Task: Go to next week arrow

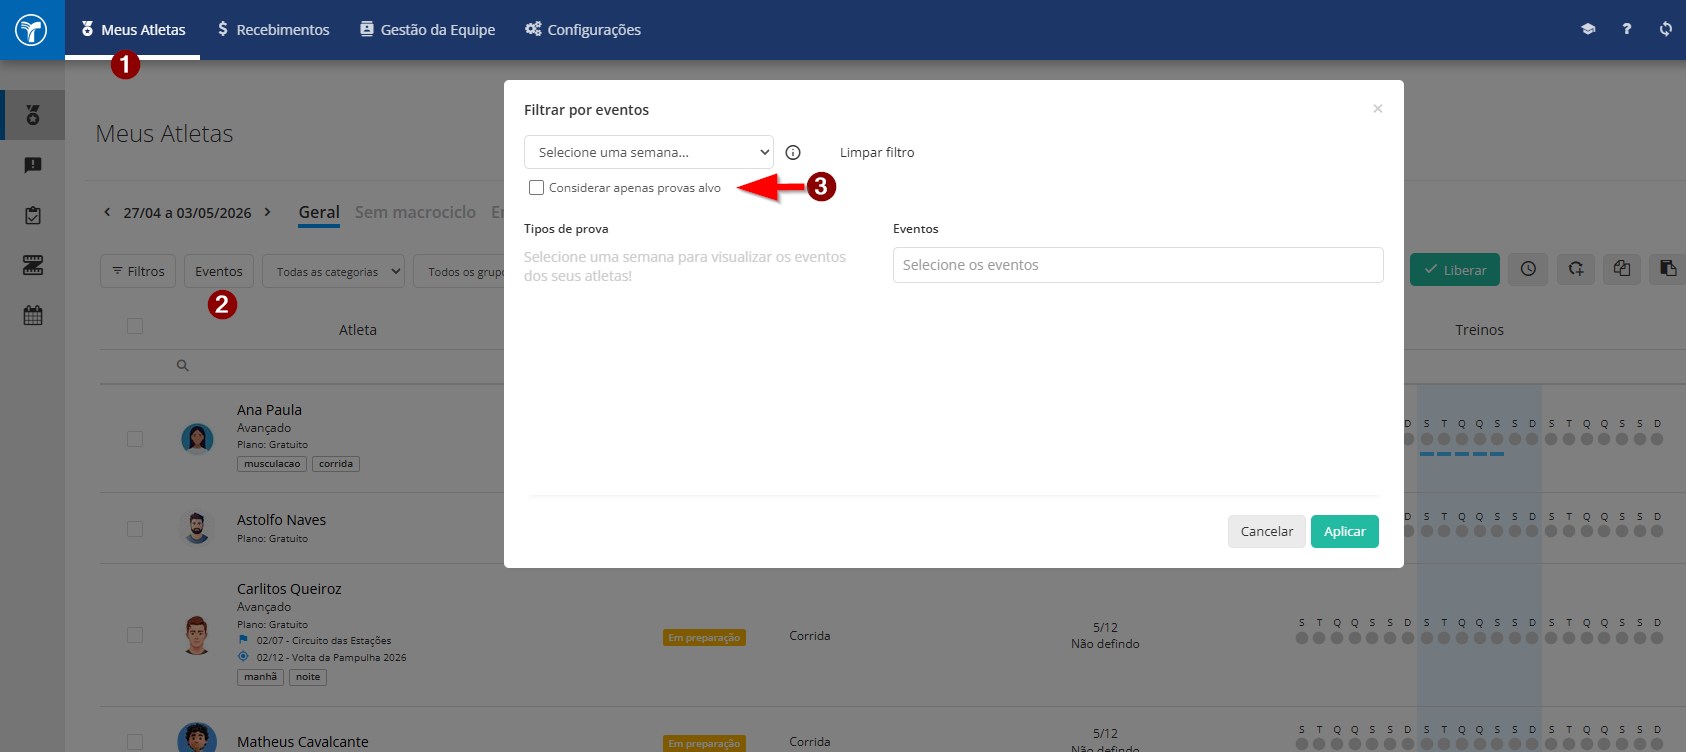Action: pos(267,212)
